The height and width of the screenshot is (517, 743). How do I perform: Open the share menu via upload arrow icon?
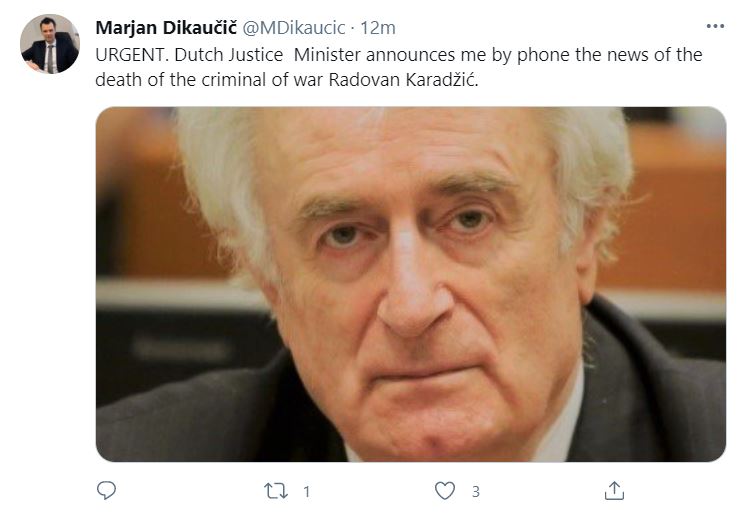click(x=614, y=490)
